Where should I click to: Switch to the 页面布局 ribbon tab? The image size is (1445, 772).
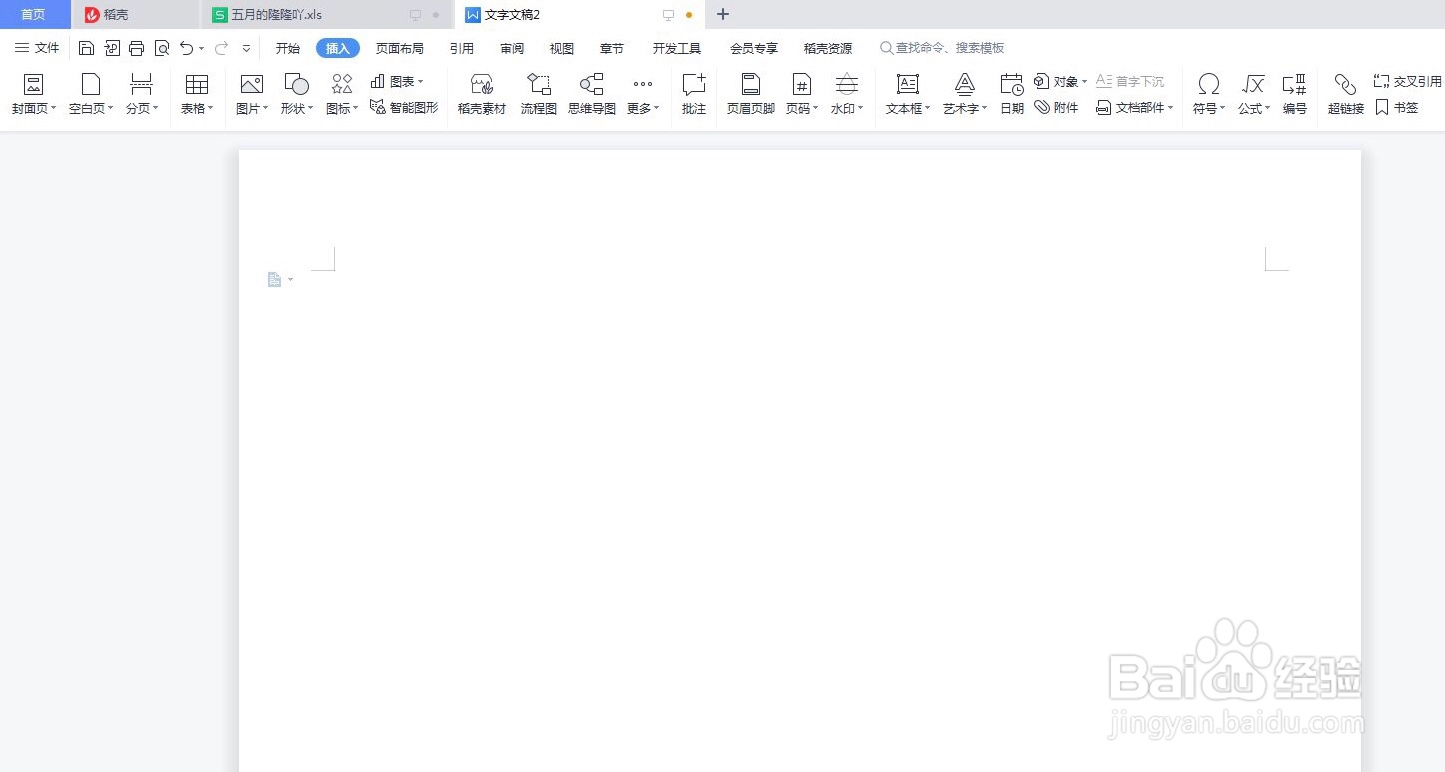coord(400,47)
